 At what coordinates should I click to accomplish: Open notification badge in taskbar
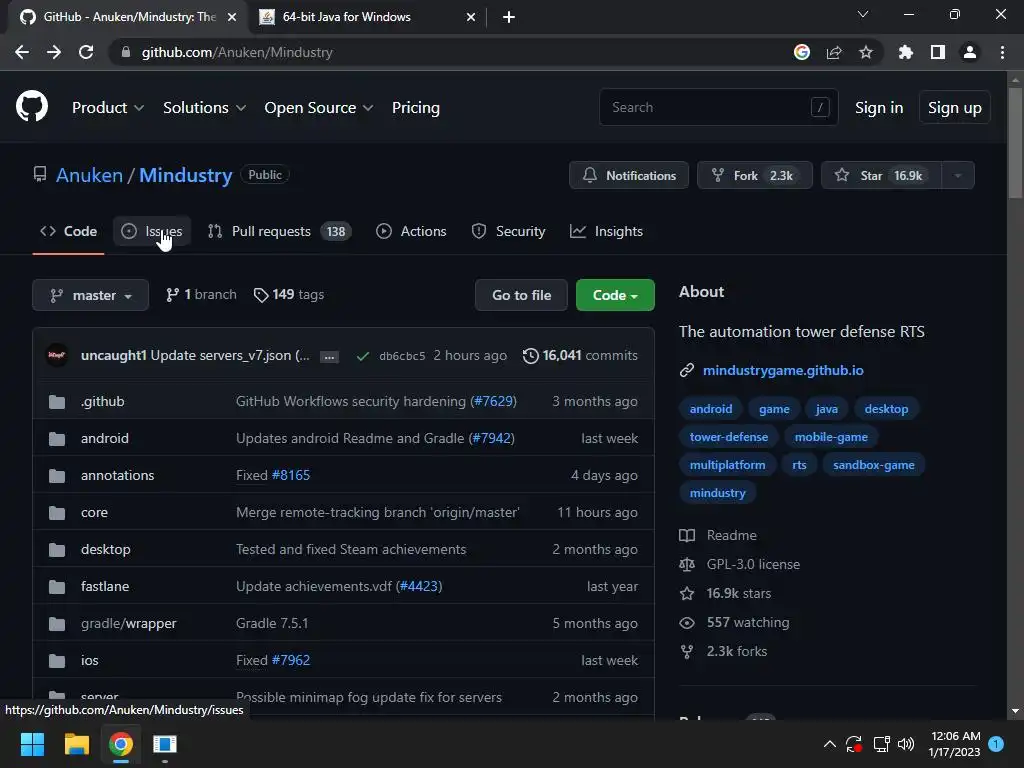pyautogui.click(x=996, y=744)
